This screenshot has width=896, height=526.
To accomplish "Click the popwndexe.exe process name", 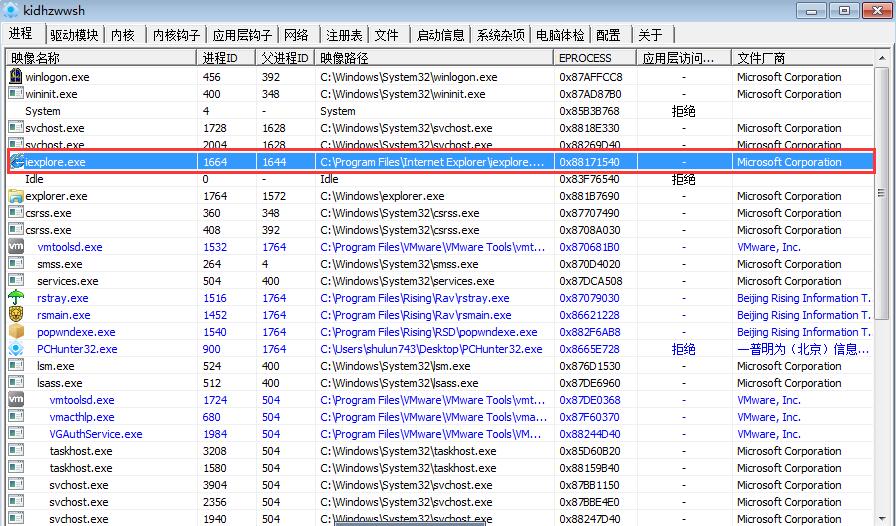I will point(76,332).
